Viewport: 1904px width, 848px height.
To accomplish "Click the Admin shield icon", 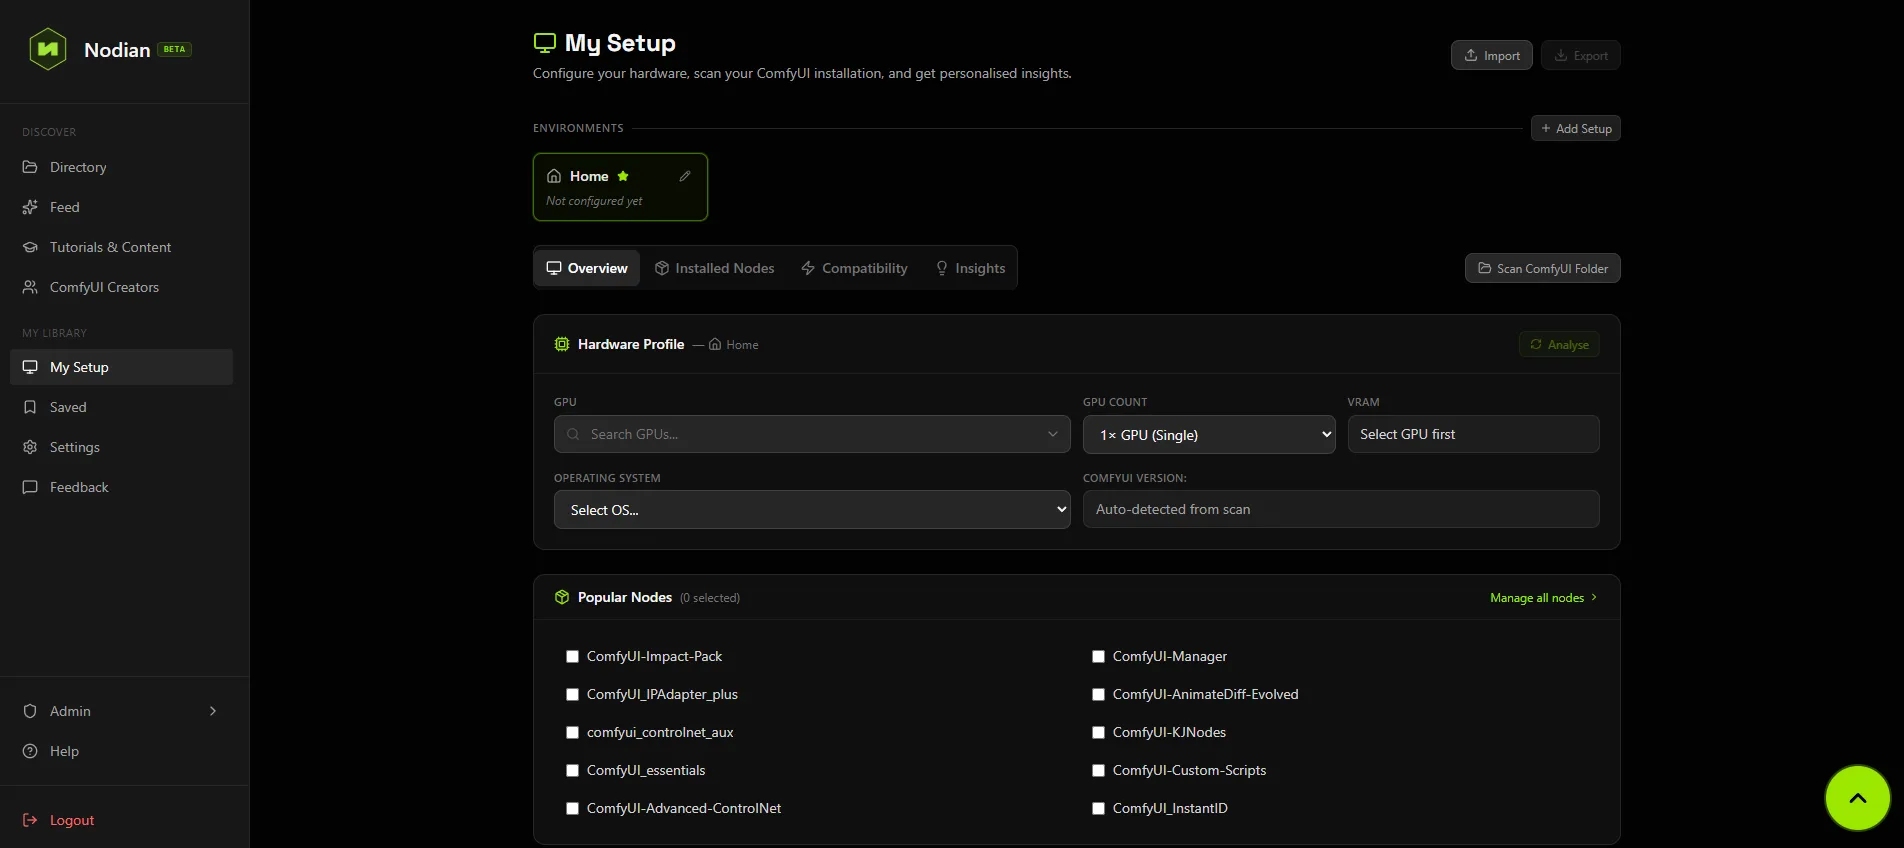I will pos(30,711).
